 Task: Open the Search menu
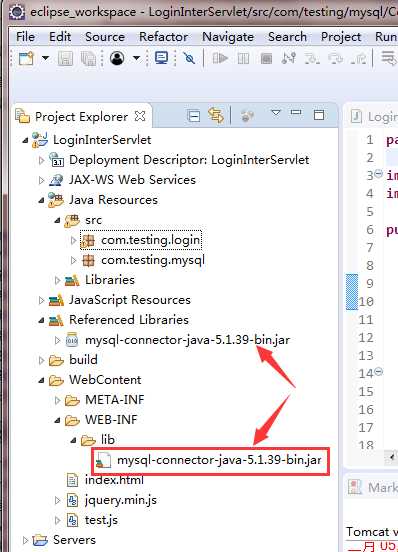tap(287, 37)
